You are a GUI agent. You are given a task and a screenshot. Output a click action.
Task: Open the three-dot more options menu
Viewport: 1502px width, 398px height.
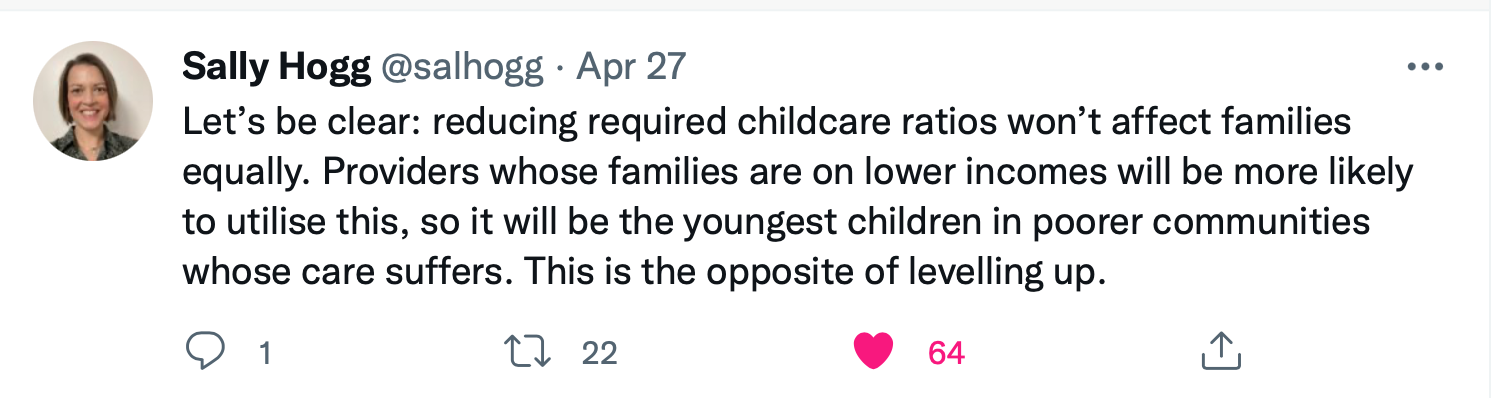coord(1425,68)
